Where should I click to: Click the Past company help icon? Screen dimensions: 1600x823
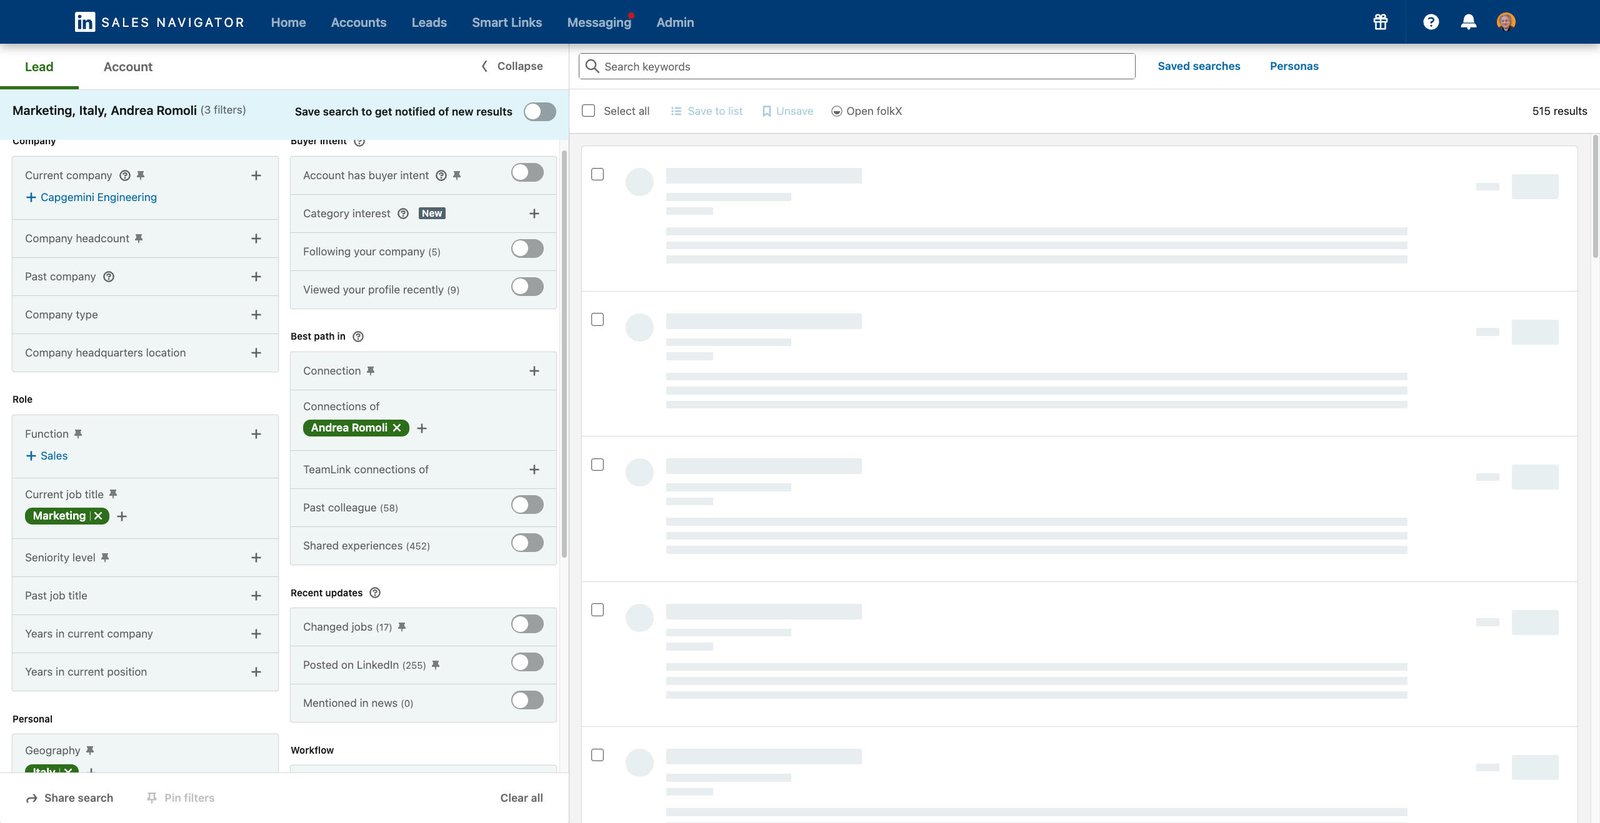109,277
